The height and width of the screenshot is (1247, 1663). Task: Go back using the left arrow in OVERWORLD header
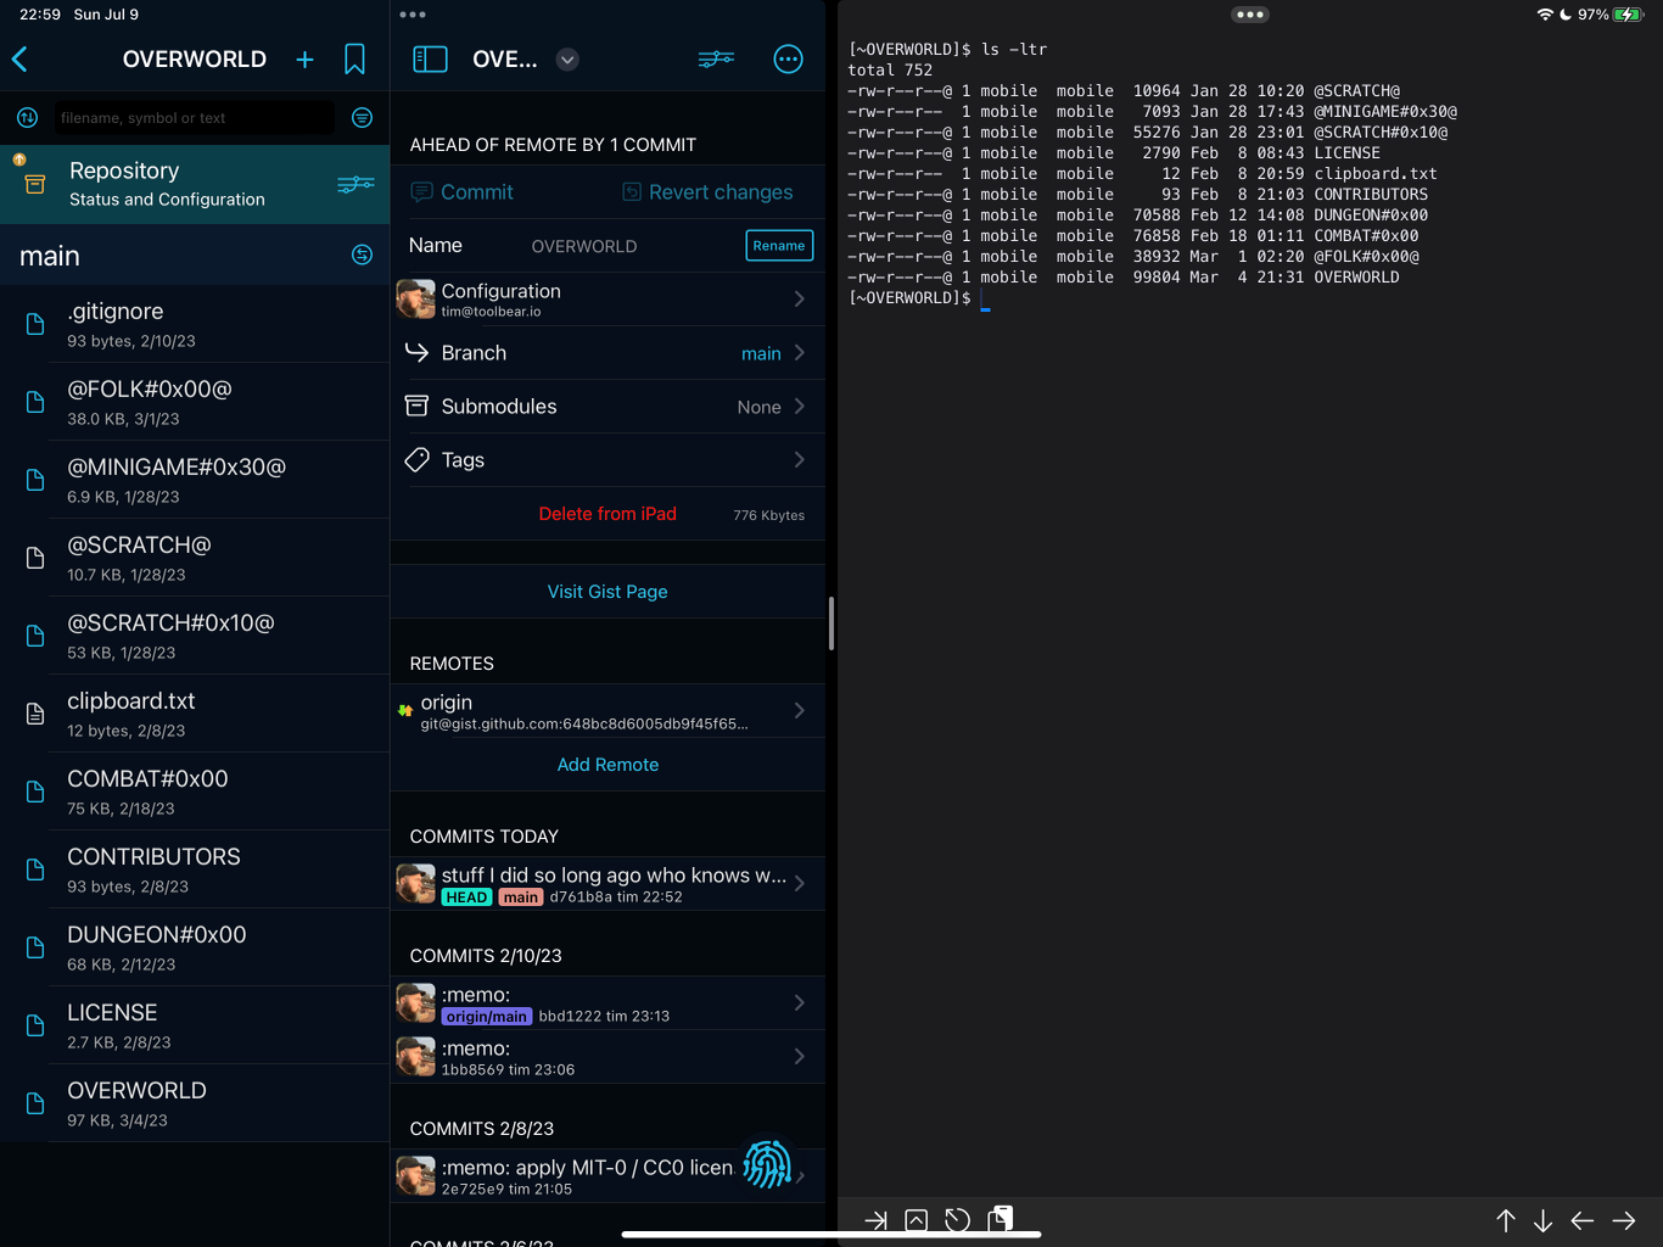coord(21,59)
